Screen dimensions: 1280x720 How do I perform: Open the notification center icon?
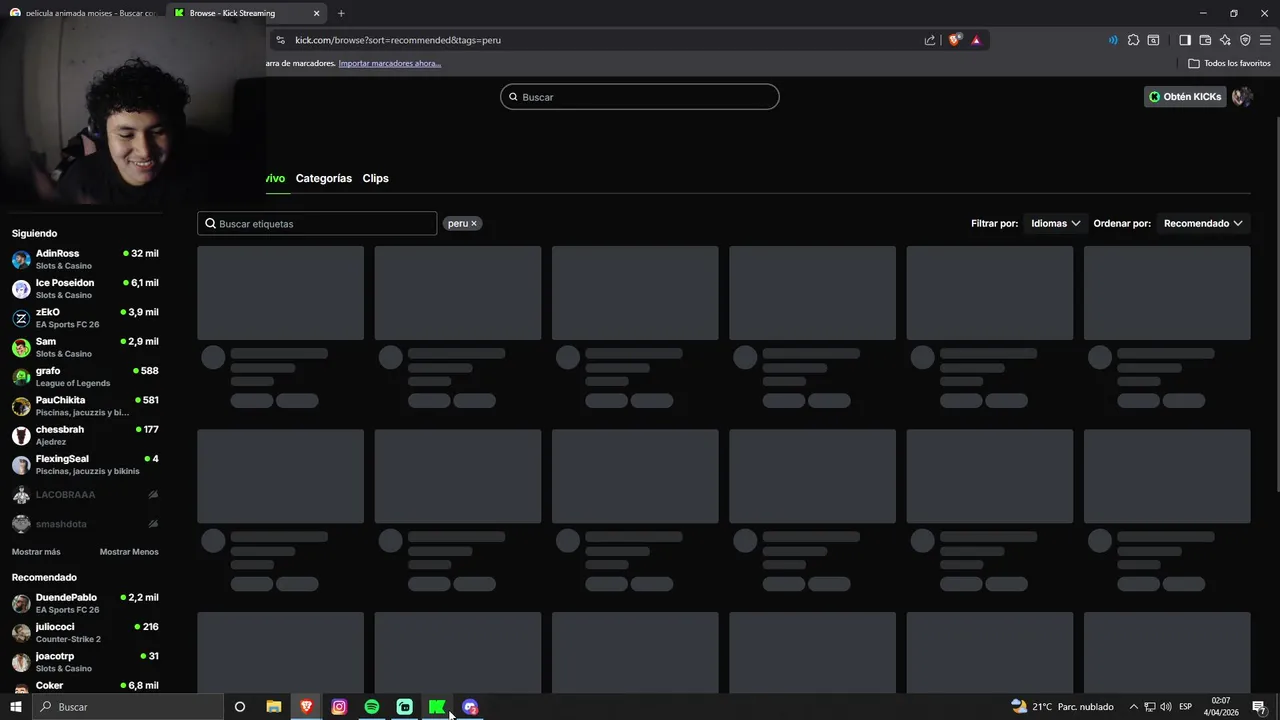coord(1259,707)
